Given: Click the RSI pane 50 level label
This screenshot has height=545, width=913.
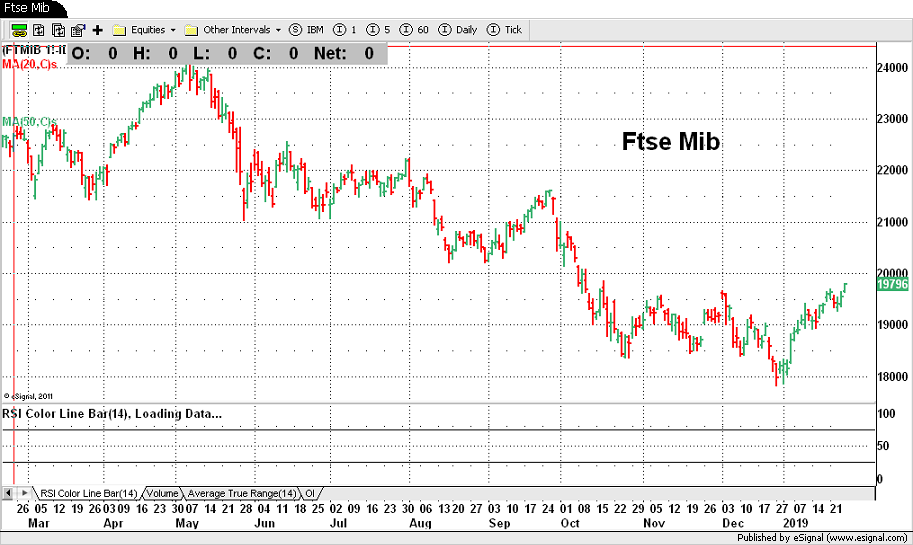Looking at the screenshot, I should coord(883,445).
